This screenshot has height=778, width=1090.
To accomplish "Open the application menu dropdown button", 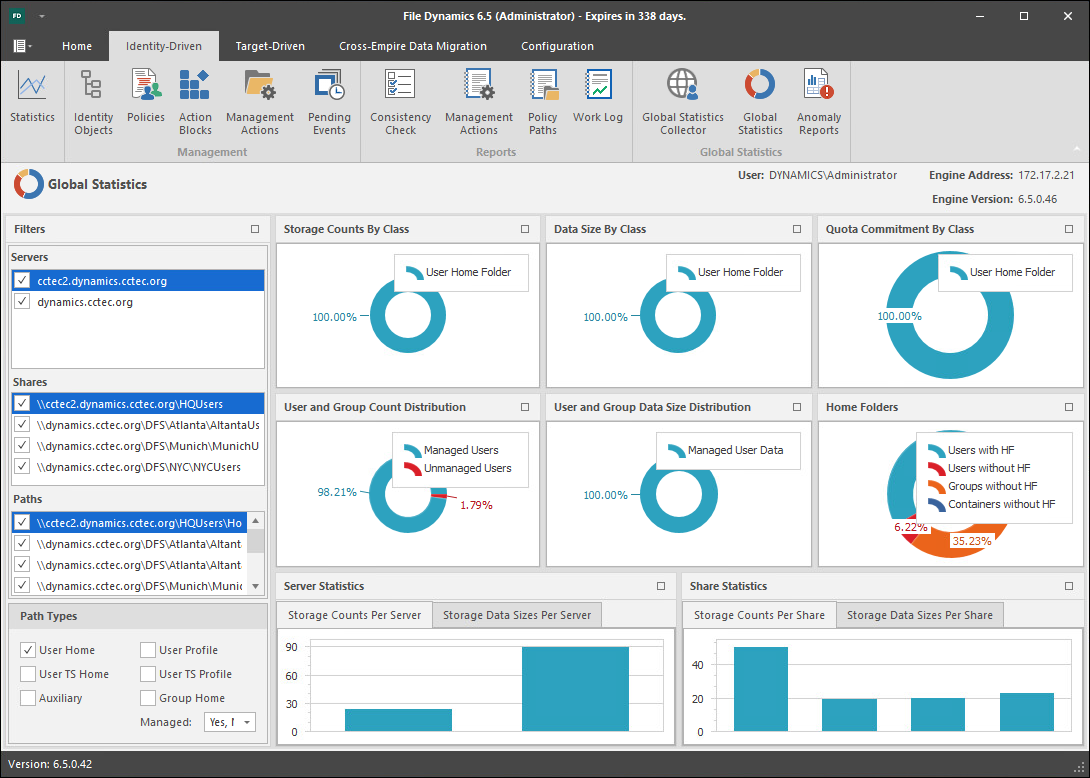I will click(x=22, y=46).
